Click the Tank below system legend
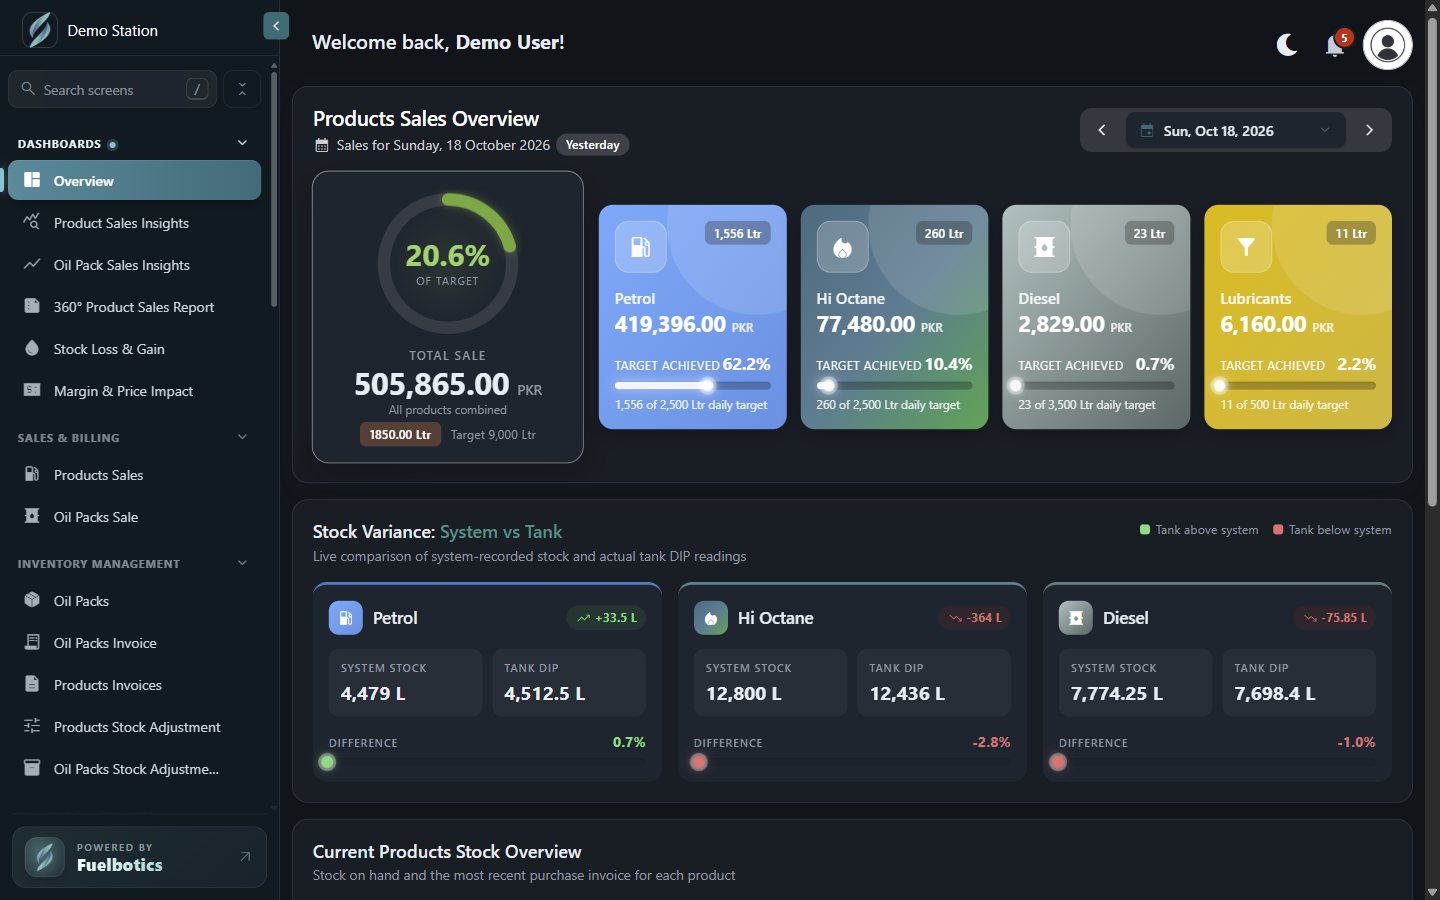The width and height of the screenshot is (1440, 900). pos(1332,530)
